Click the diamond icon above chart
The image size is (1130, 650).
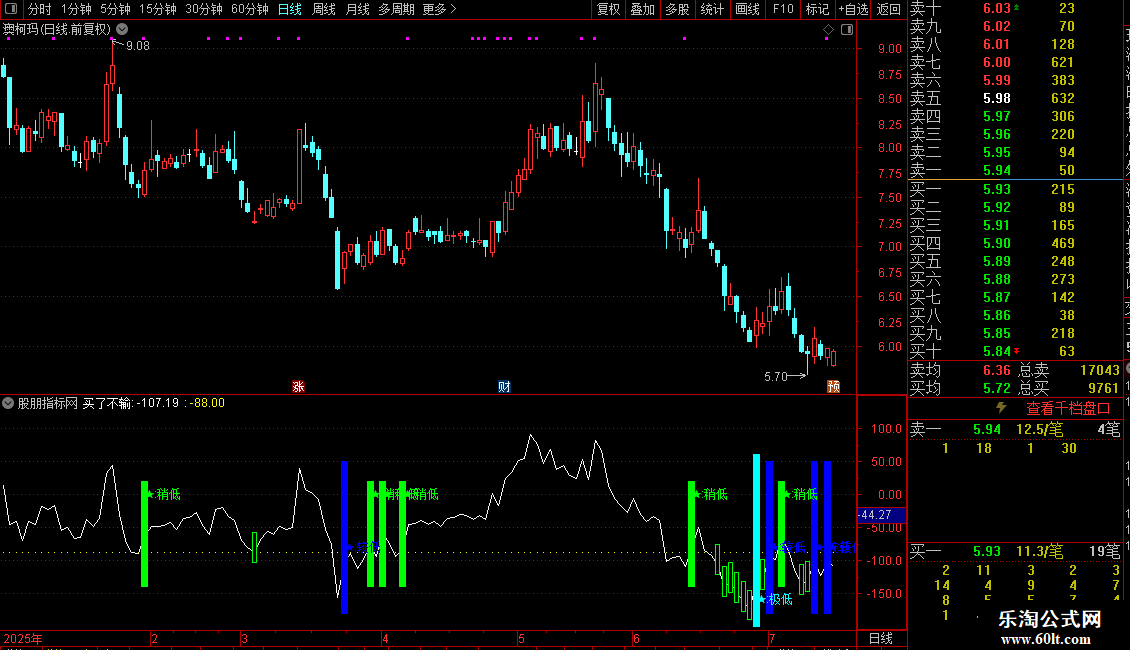pyautogui.click(x=828, y=30)
